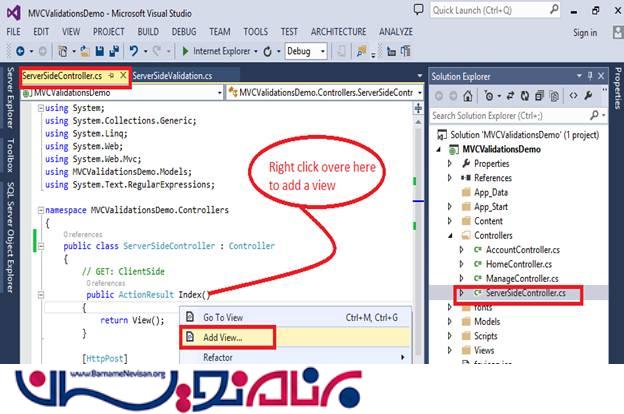Click the Quick Launch search box
Screen dimensions: 624x414
515,10
